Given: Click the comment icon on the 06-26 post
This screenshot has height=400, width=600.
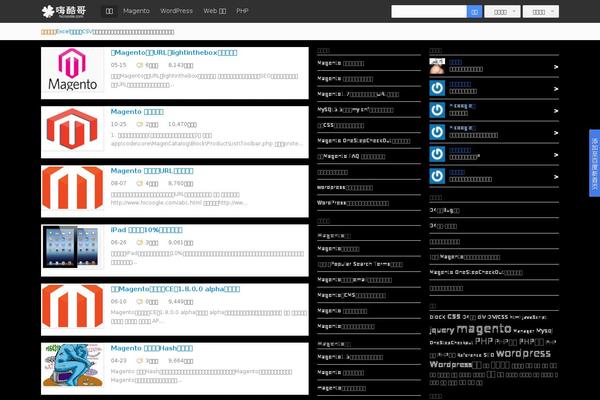Looking at the screenshot, I should 140,243.
